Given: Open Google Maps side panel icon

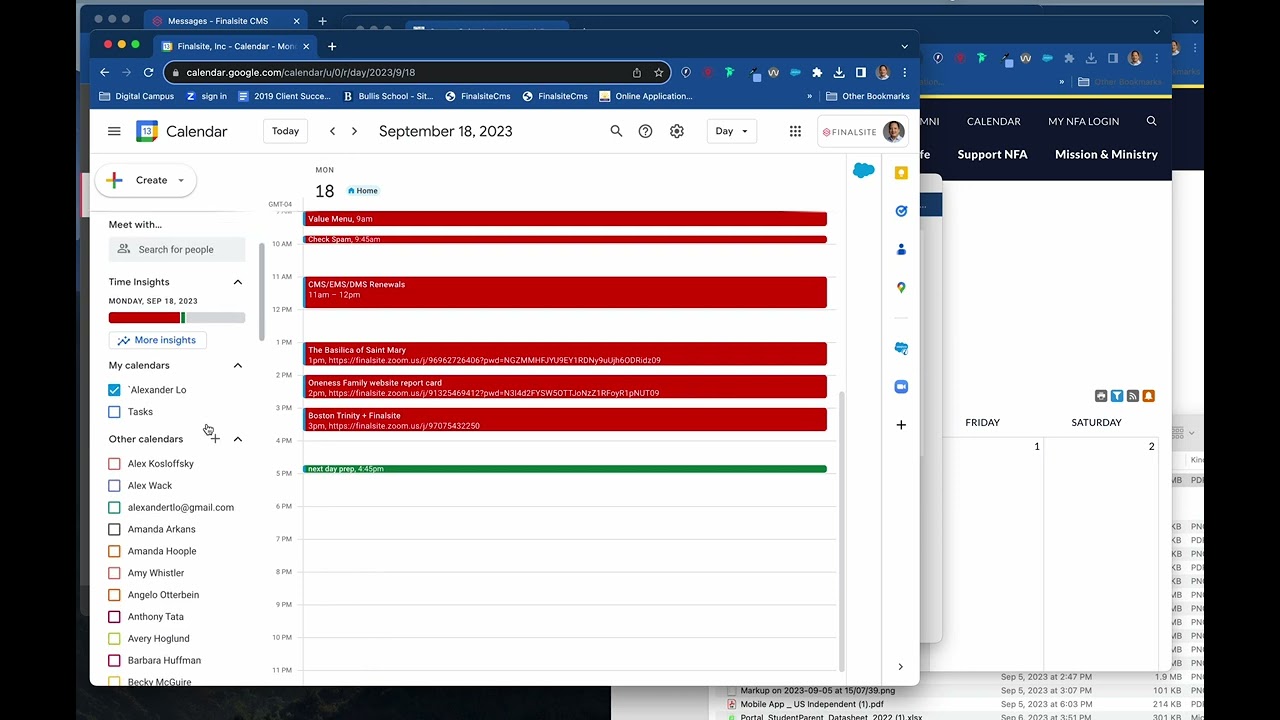Looking at the screenshot, I should click(901, 287).
